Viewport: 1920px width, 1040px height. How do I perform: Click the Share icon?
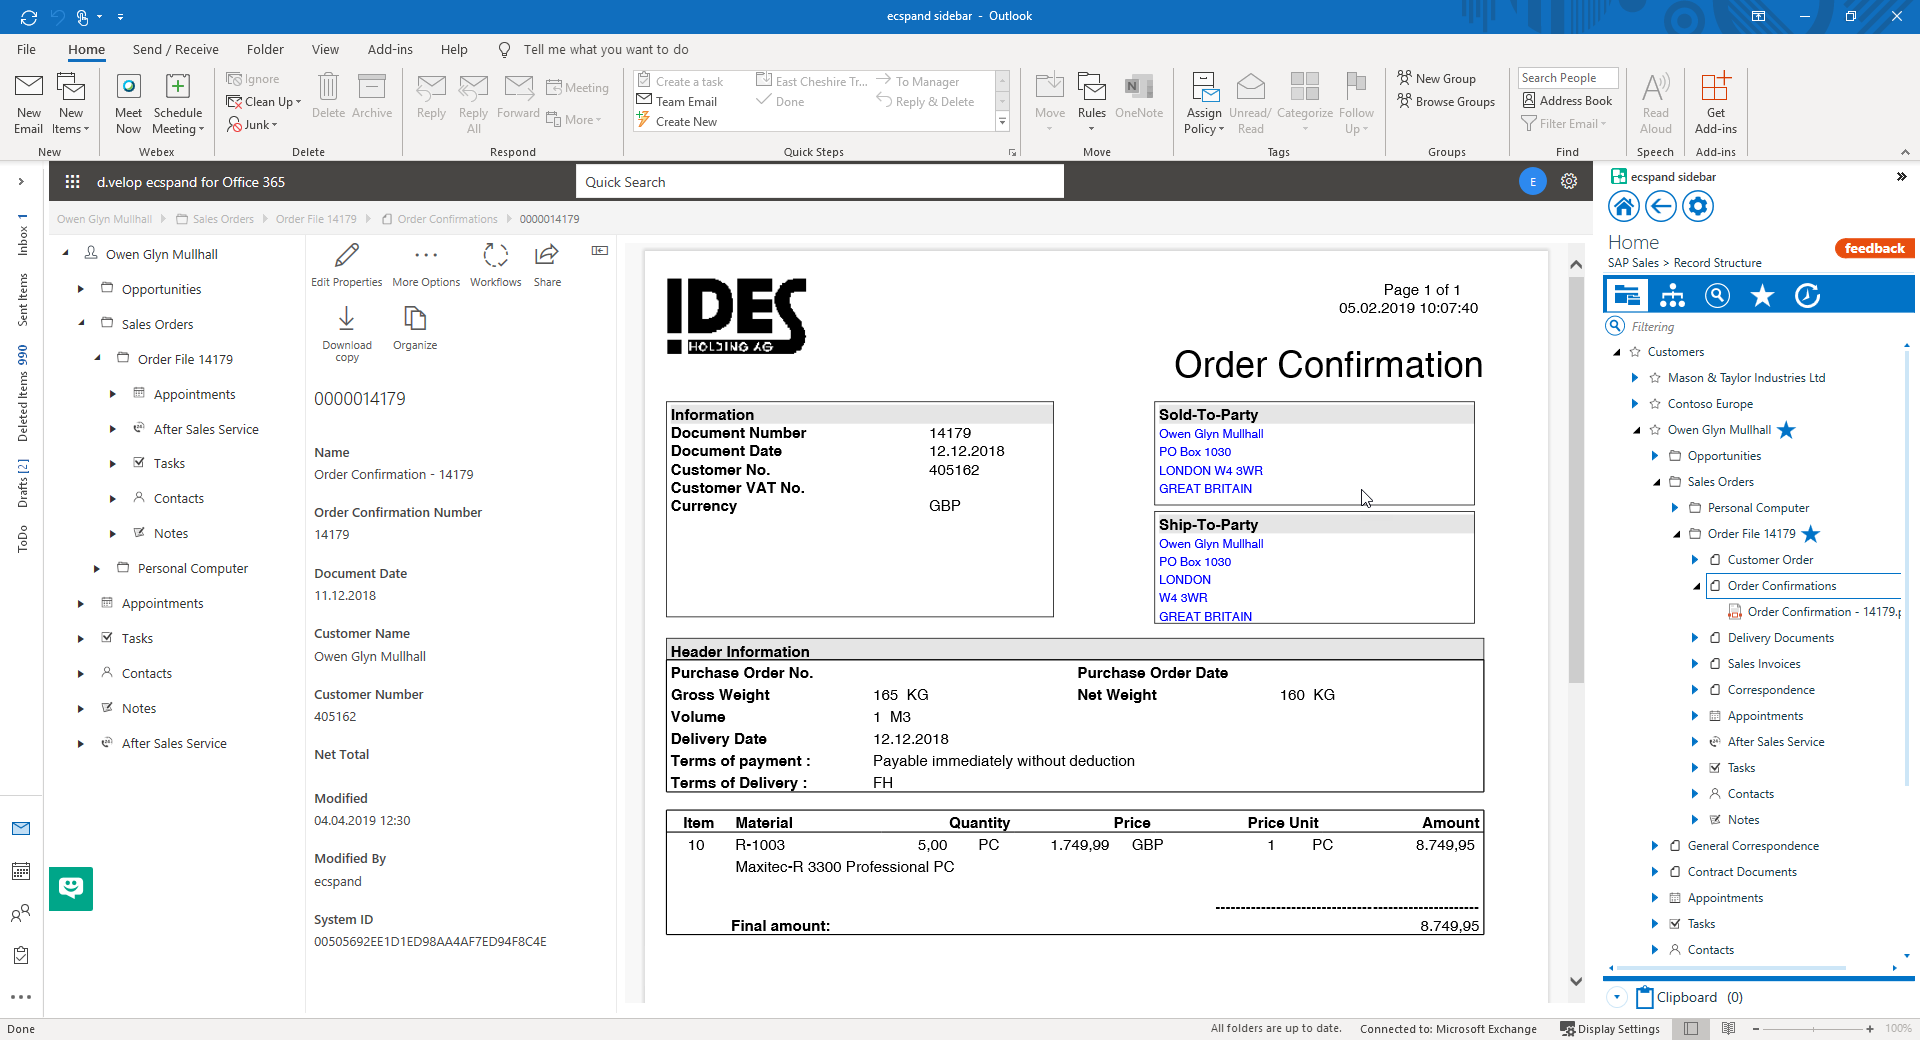tap(547, 255)
